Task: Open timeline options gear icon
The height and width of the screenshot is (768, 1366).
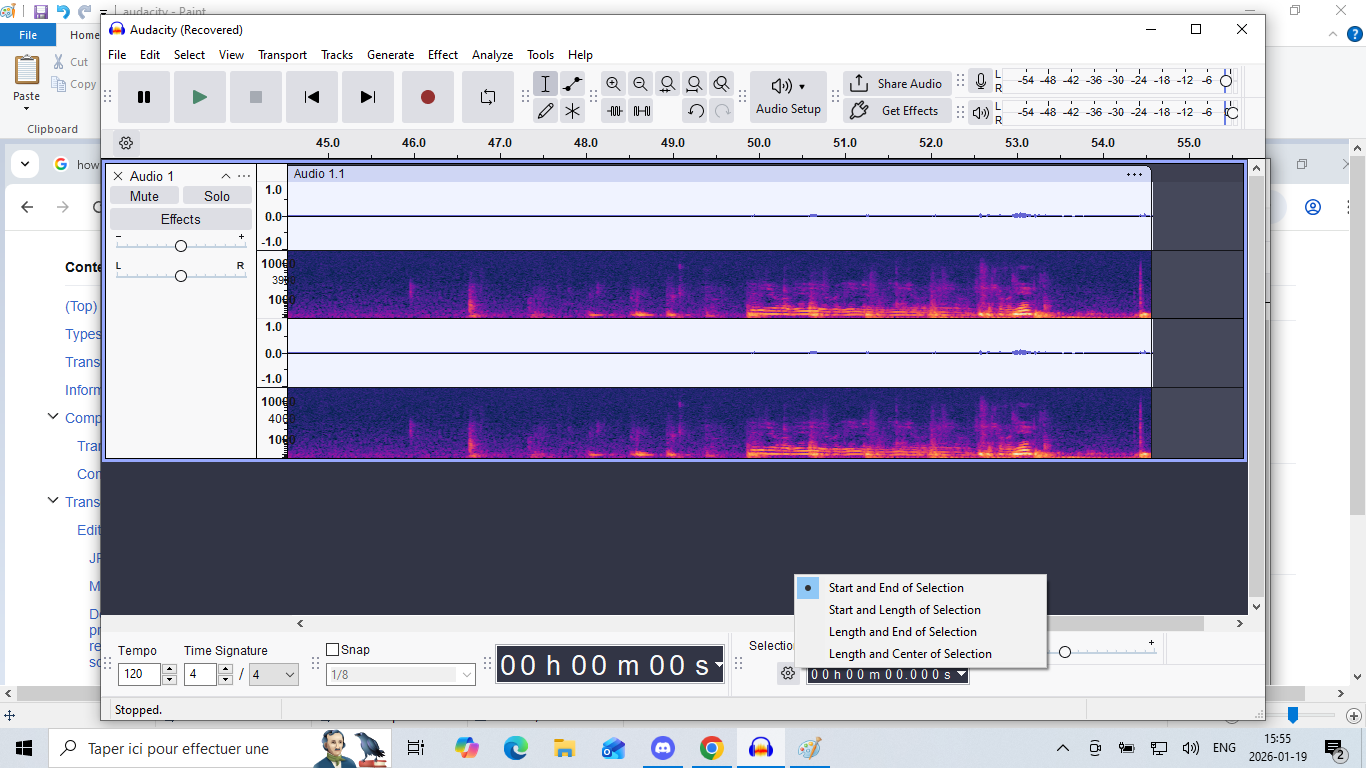Action: coord(126,143)
